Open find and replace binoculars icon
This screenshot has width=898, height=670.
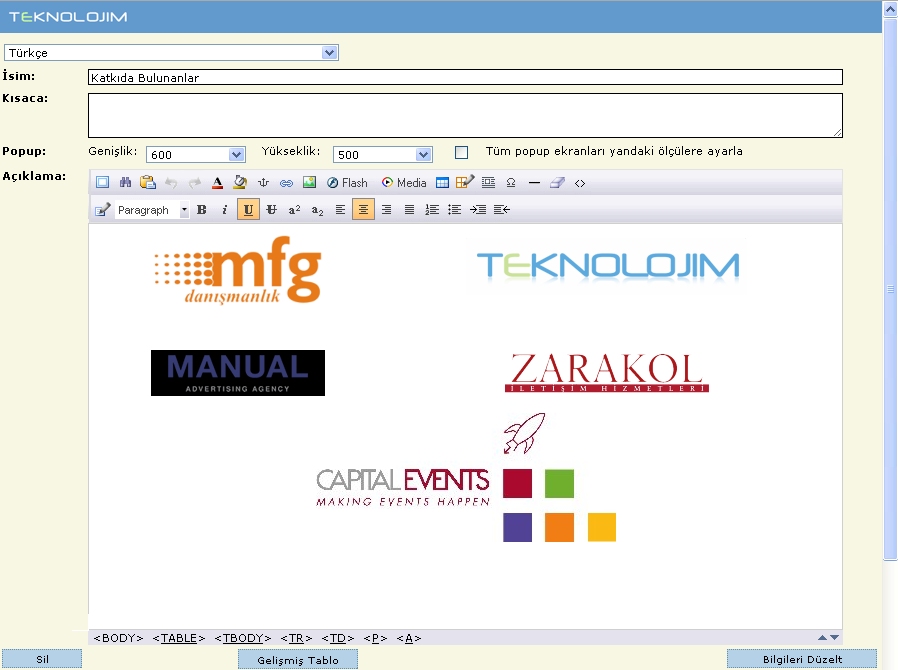[125, 183]
